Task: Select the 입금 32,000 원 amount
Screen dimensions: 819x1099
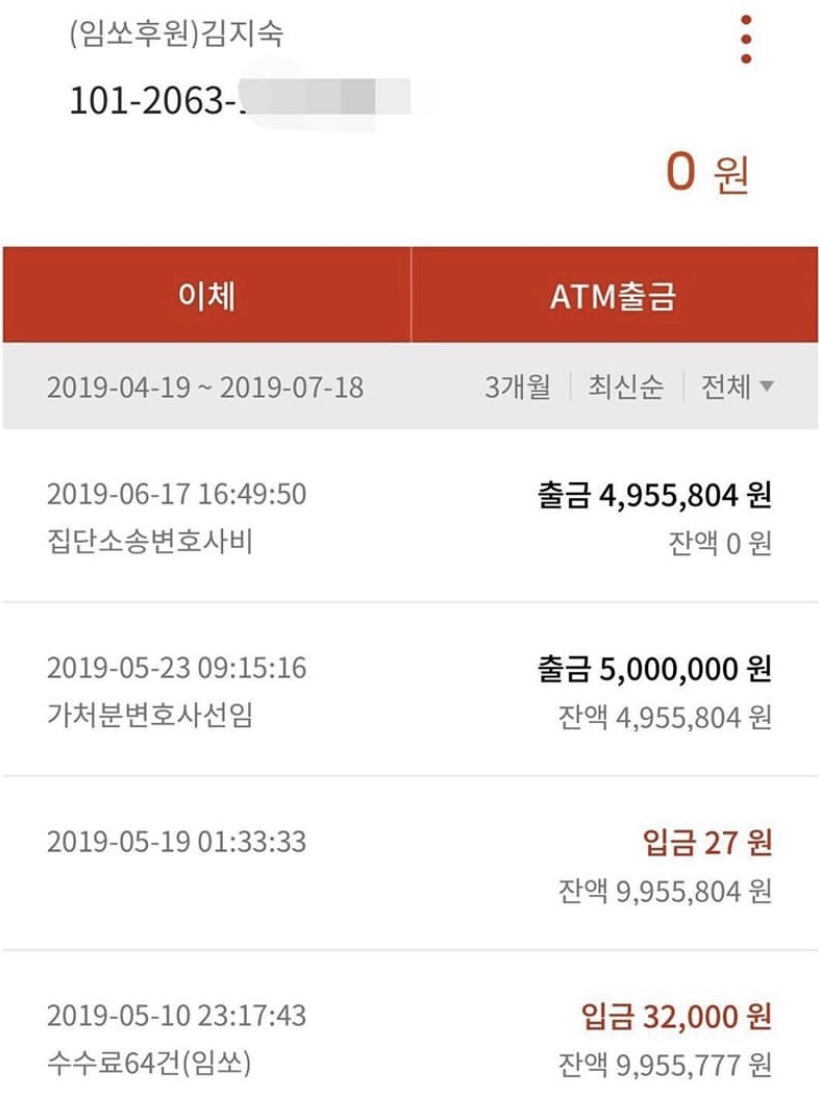Action: click(x=676, y=1016)
